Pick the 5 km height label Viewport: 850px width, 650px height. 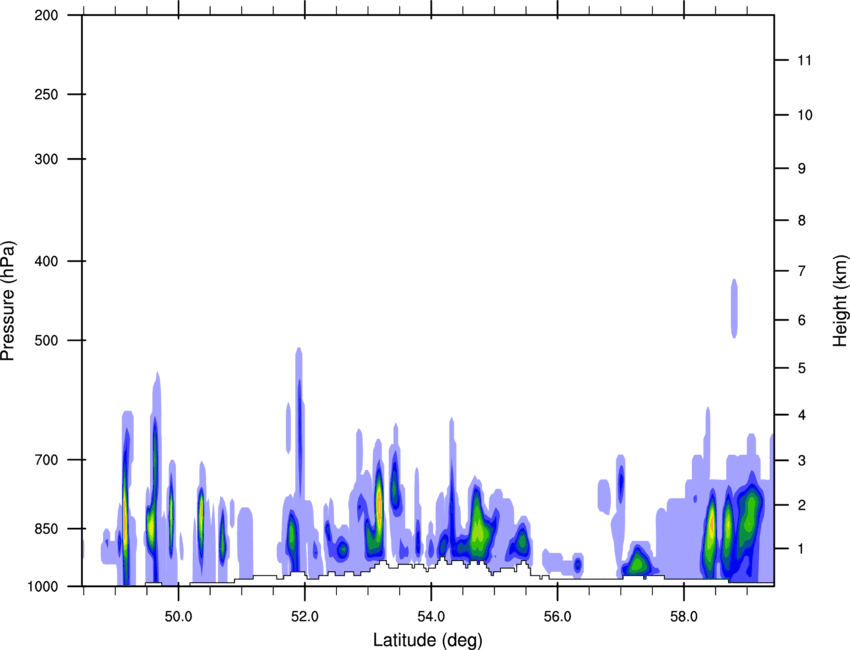tap(802, 368)
